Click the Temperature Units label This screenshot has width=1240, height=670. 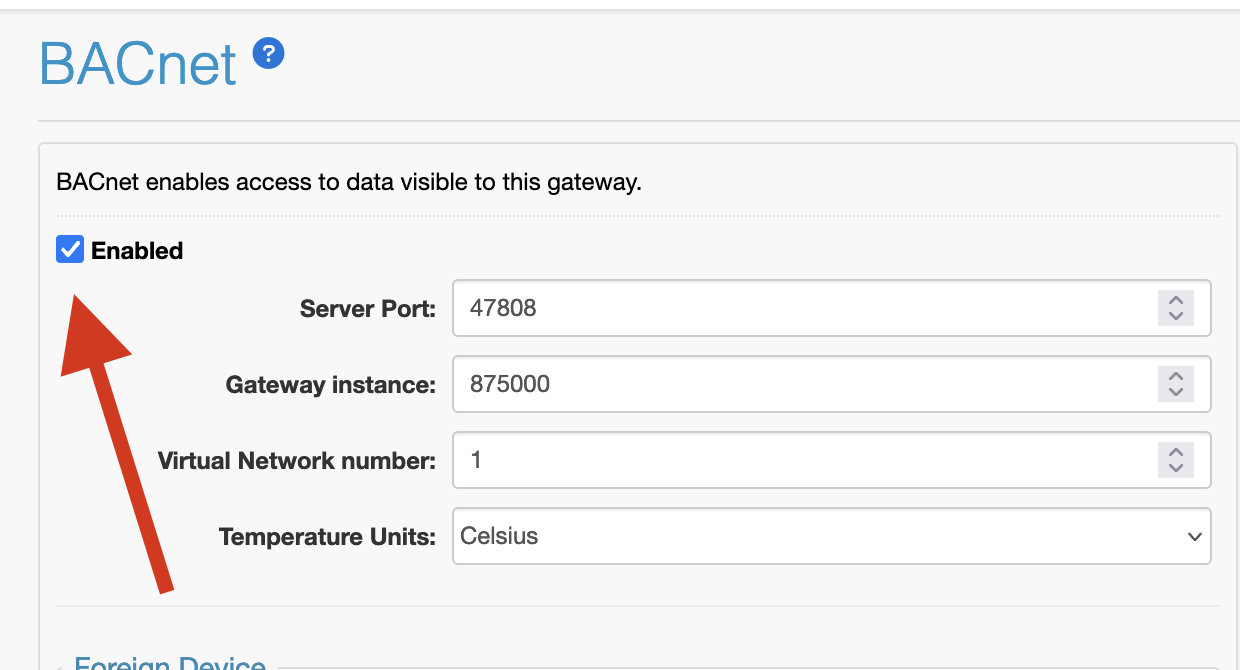(x=328, y=537)
